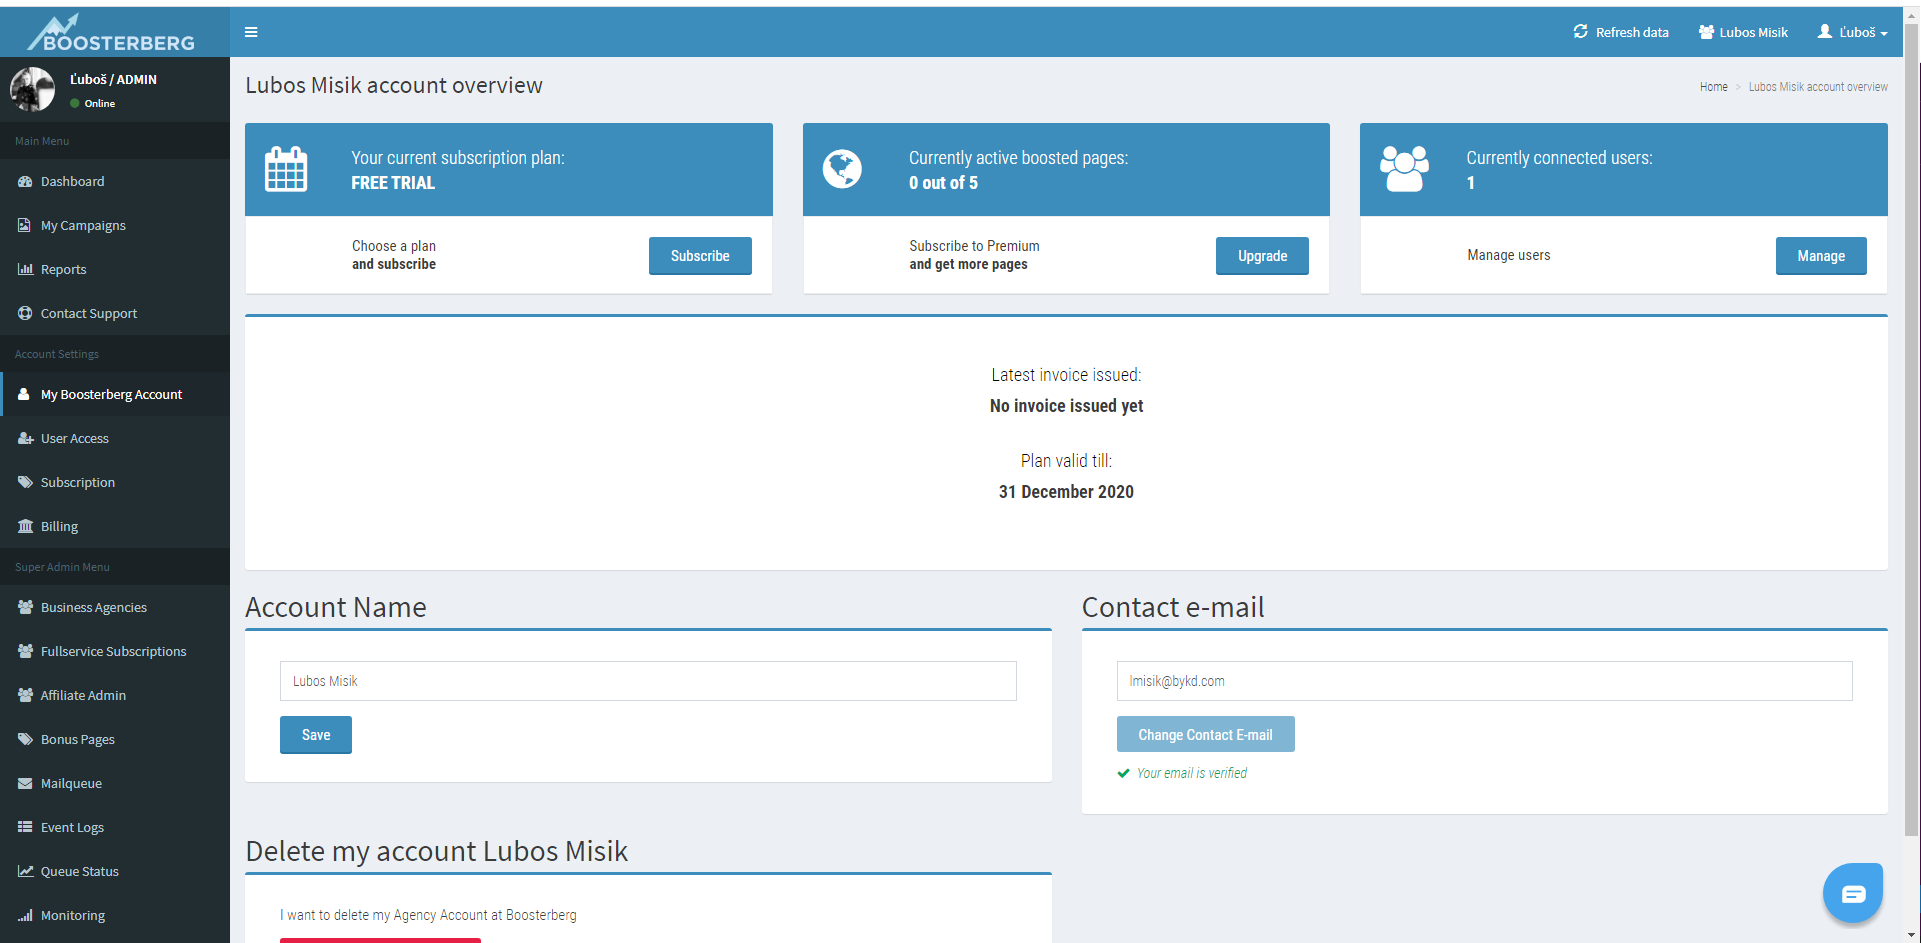The width and height of the screenshot is (1921, 943).
Task: Open Affiliate Admin page
Action: (x=115, y=695)
